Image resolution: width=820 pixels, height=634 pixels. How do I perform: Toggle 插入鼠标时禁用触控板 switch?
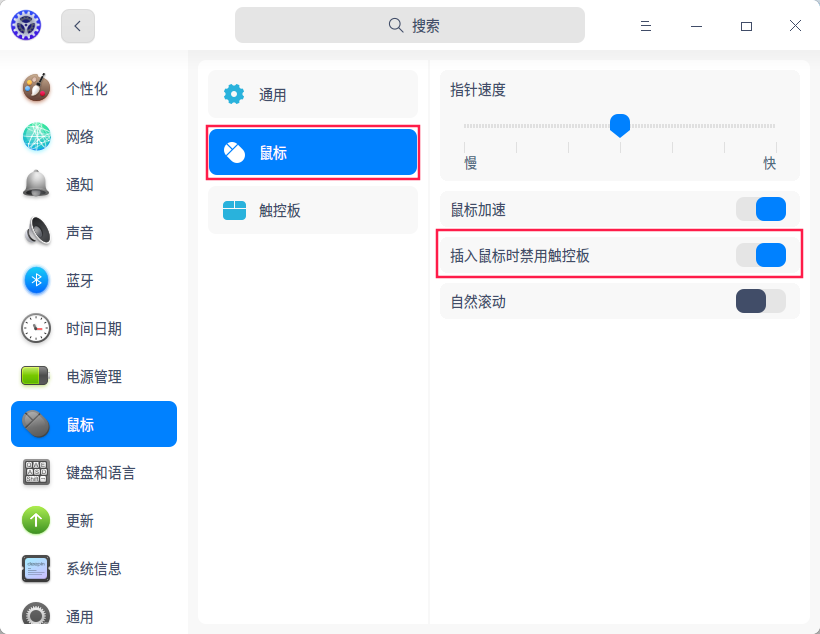pos(760,255)
